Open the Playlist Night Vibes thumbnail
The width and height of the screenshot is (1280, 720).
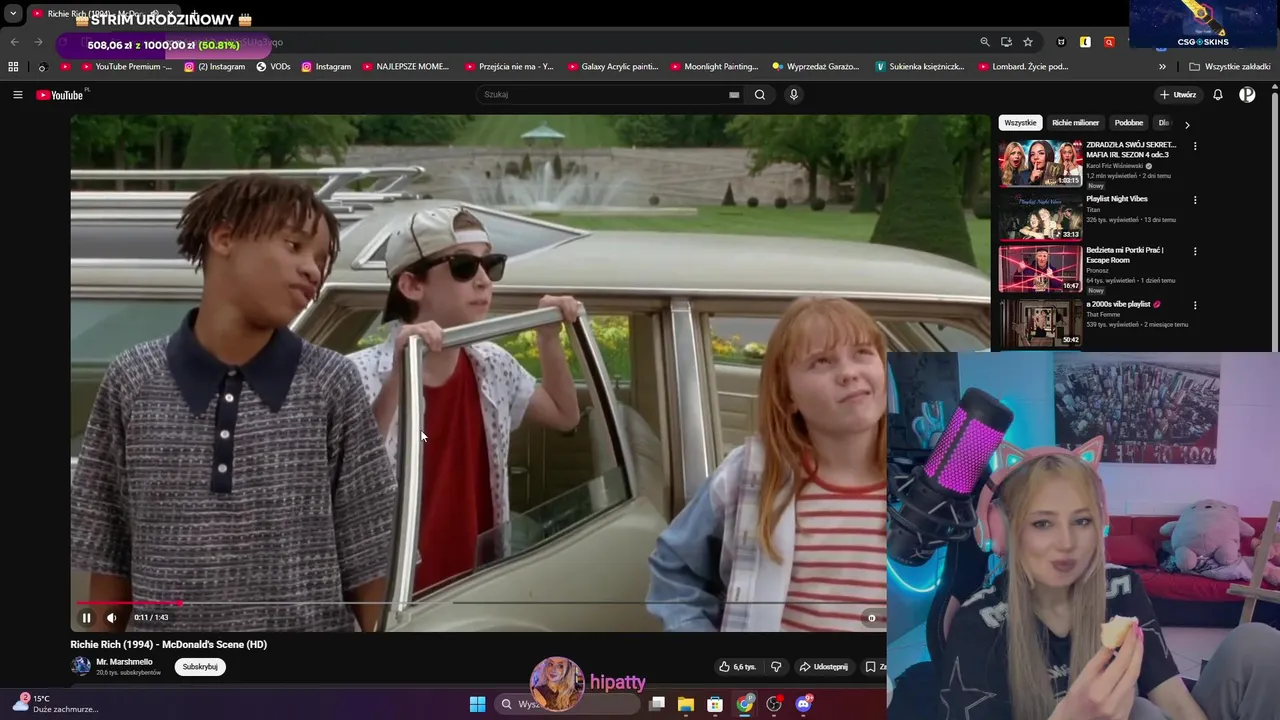(x=1040, y=217)
